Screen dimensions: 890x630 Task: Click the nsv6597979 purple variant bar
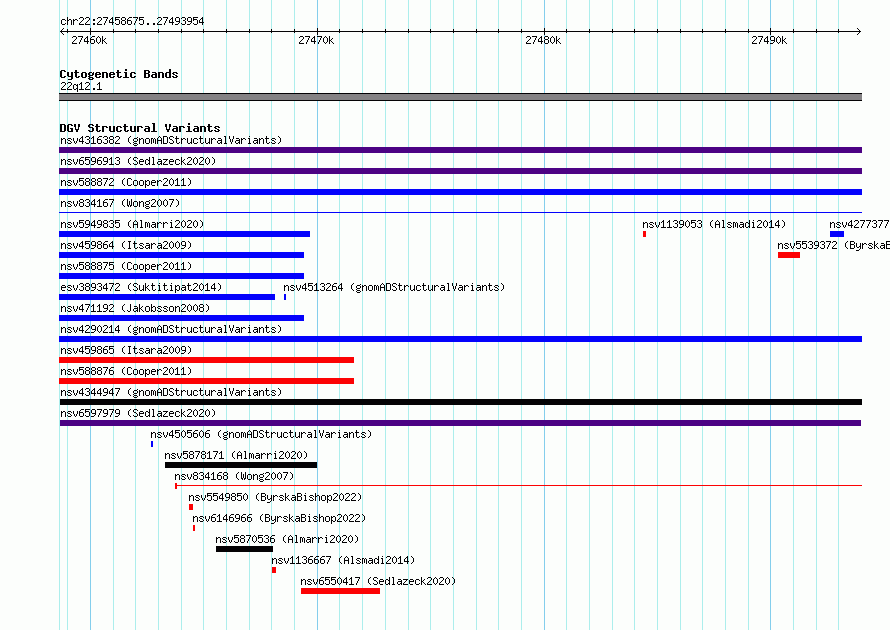(x=460, y=423)
